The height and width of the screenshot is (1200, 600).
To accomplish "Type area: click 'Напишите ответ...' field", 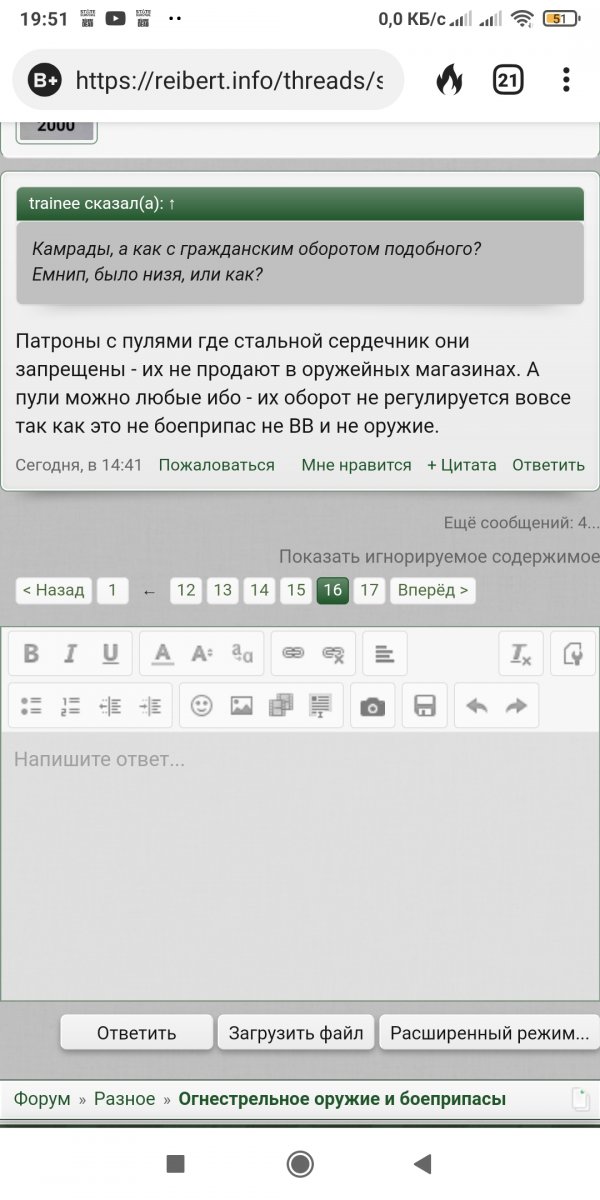I will [300, 865].
